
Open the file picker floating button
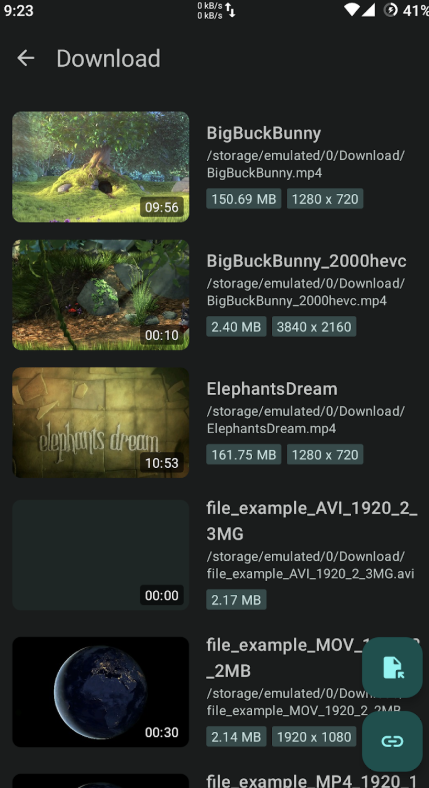(x=392, y=667)
